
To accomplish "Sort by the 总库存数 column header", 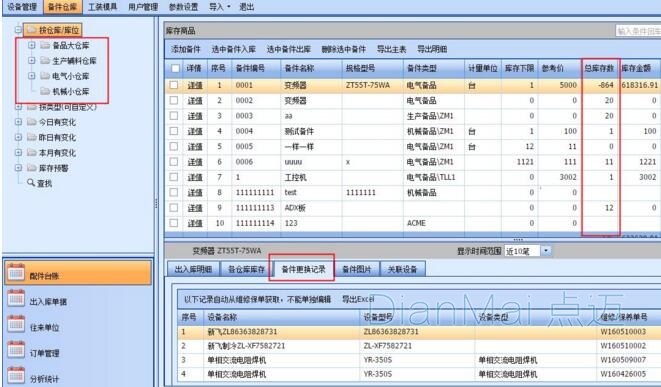I will coord(599,68).
